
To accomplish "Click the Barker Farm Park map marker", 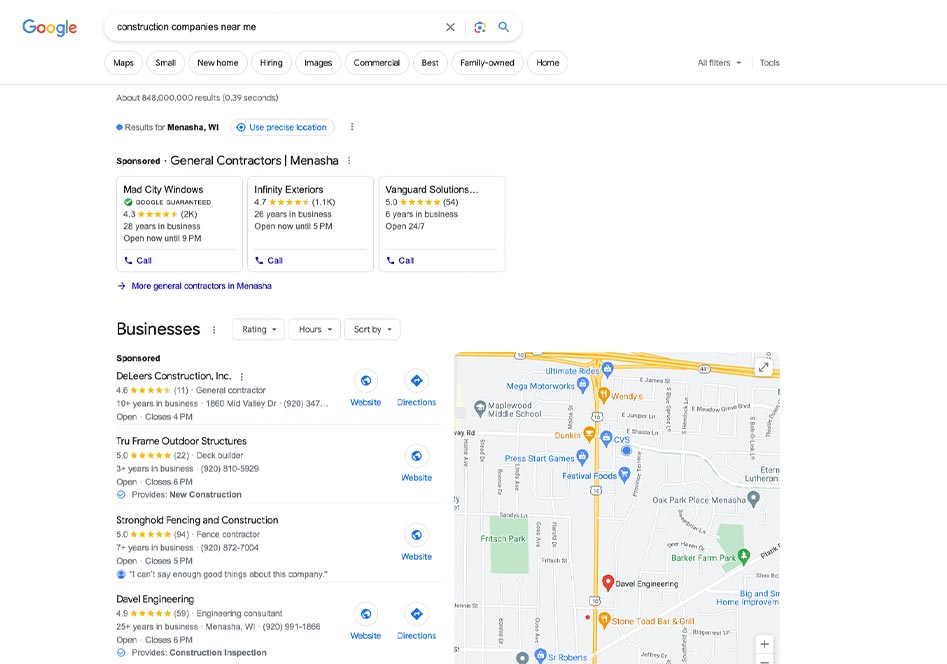I will coord(744,556).
